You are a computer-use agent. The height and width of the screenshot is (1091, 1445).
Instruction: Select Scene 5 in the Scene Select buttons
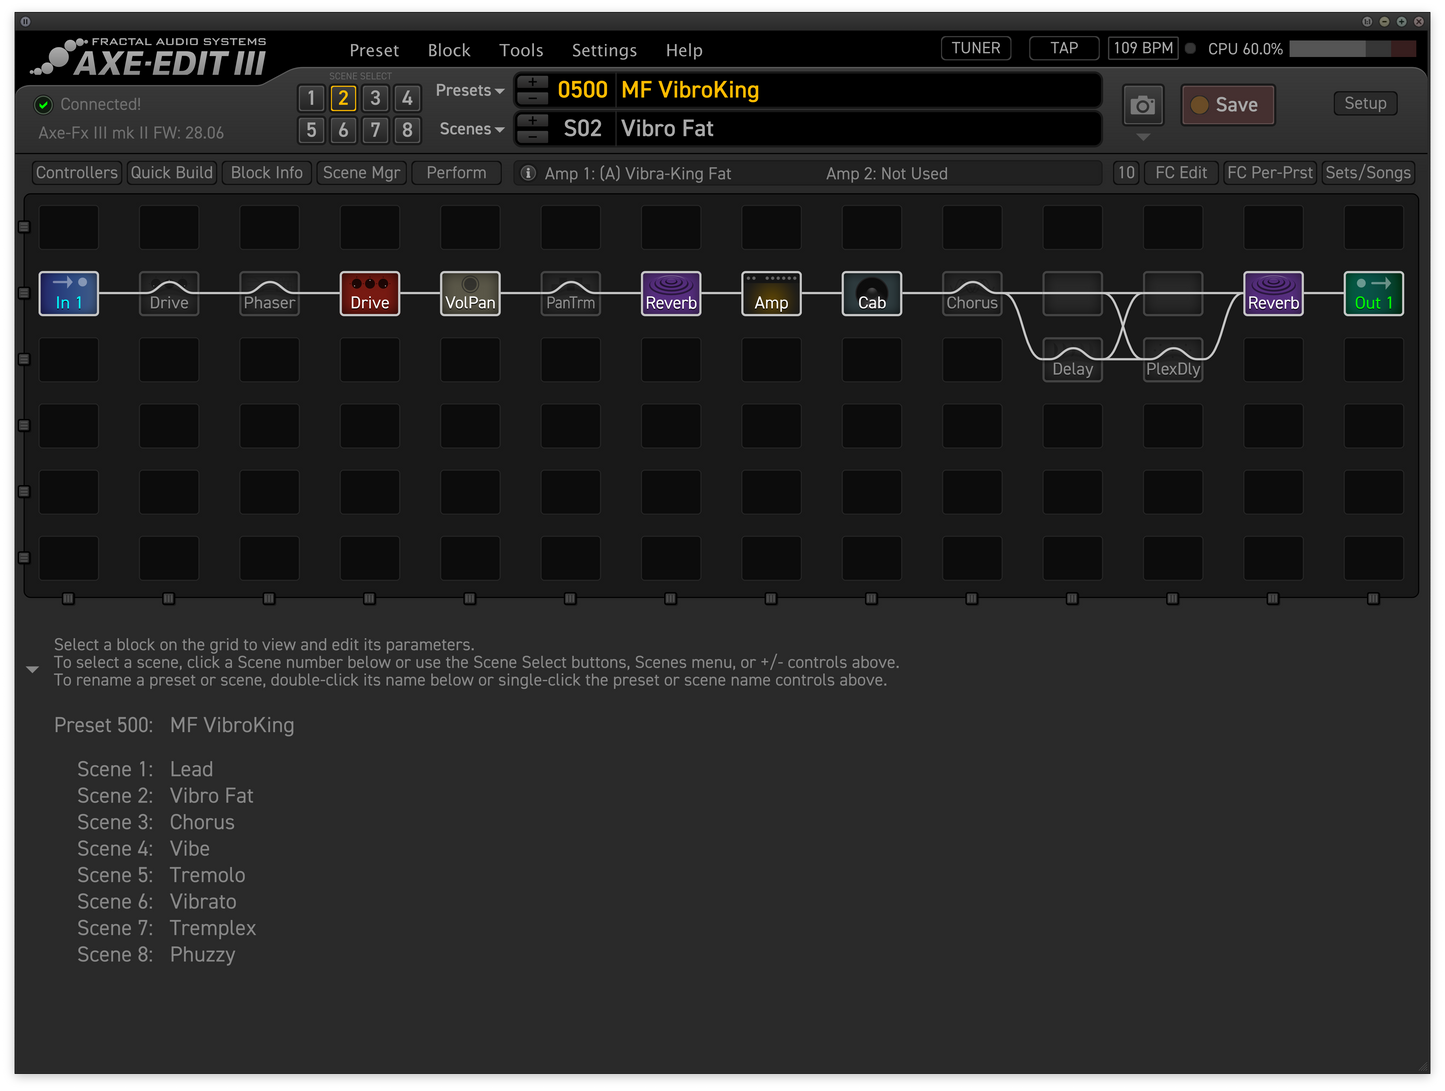coord(311,130)
